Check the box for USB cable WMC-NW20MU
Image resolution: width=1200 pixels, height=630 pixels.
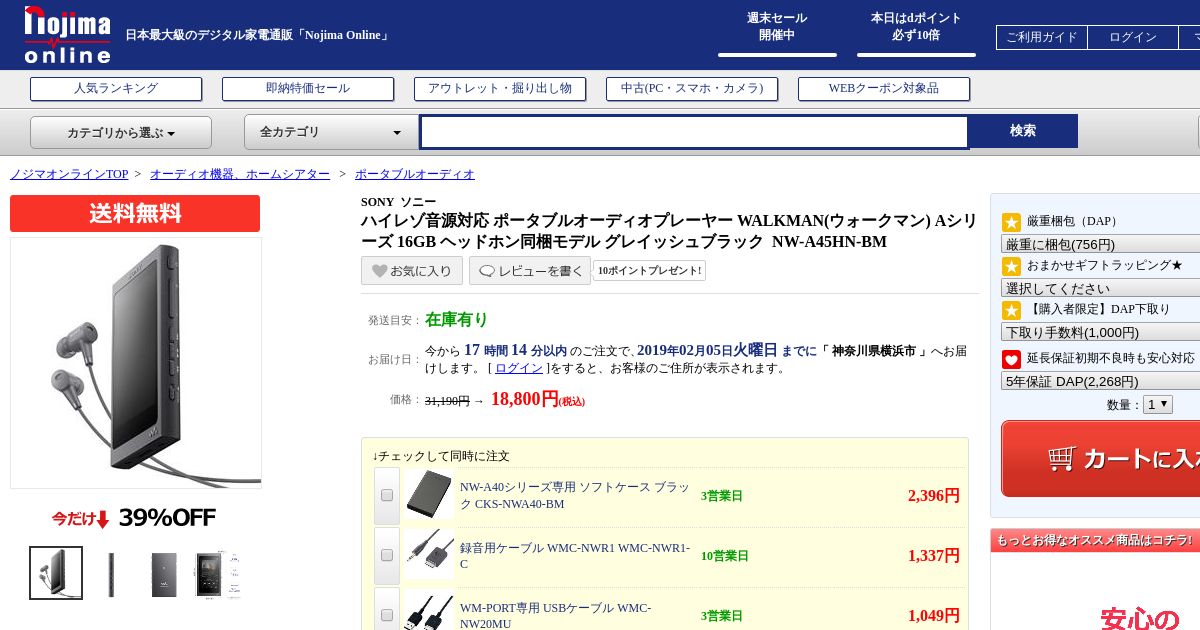pos(387,615)
